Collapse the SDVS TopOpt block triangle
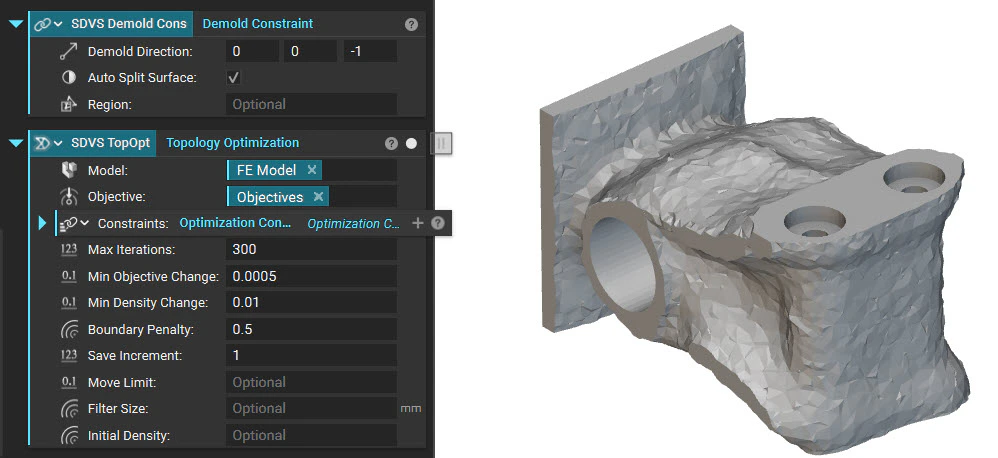This screenshot has height=458, width=998. coord(16,143)
